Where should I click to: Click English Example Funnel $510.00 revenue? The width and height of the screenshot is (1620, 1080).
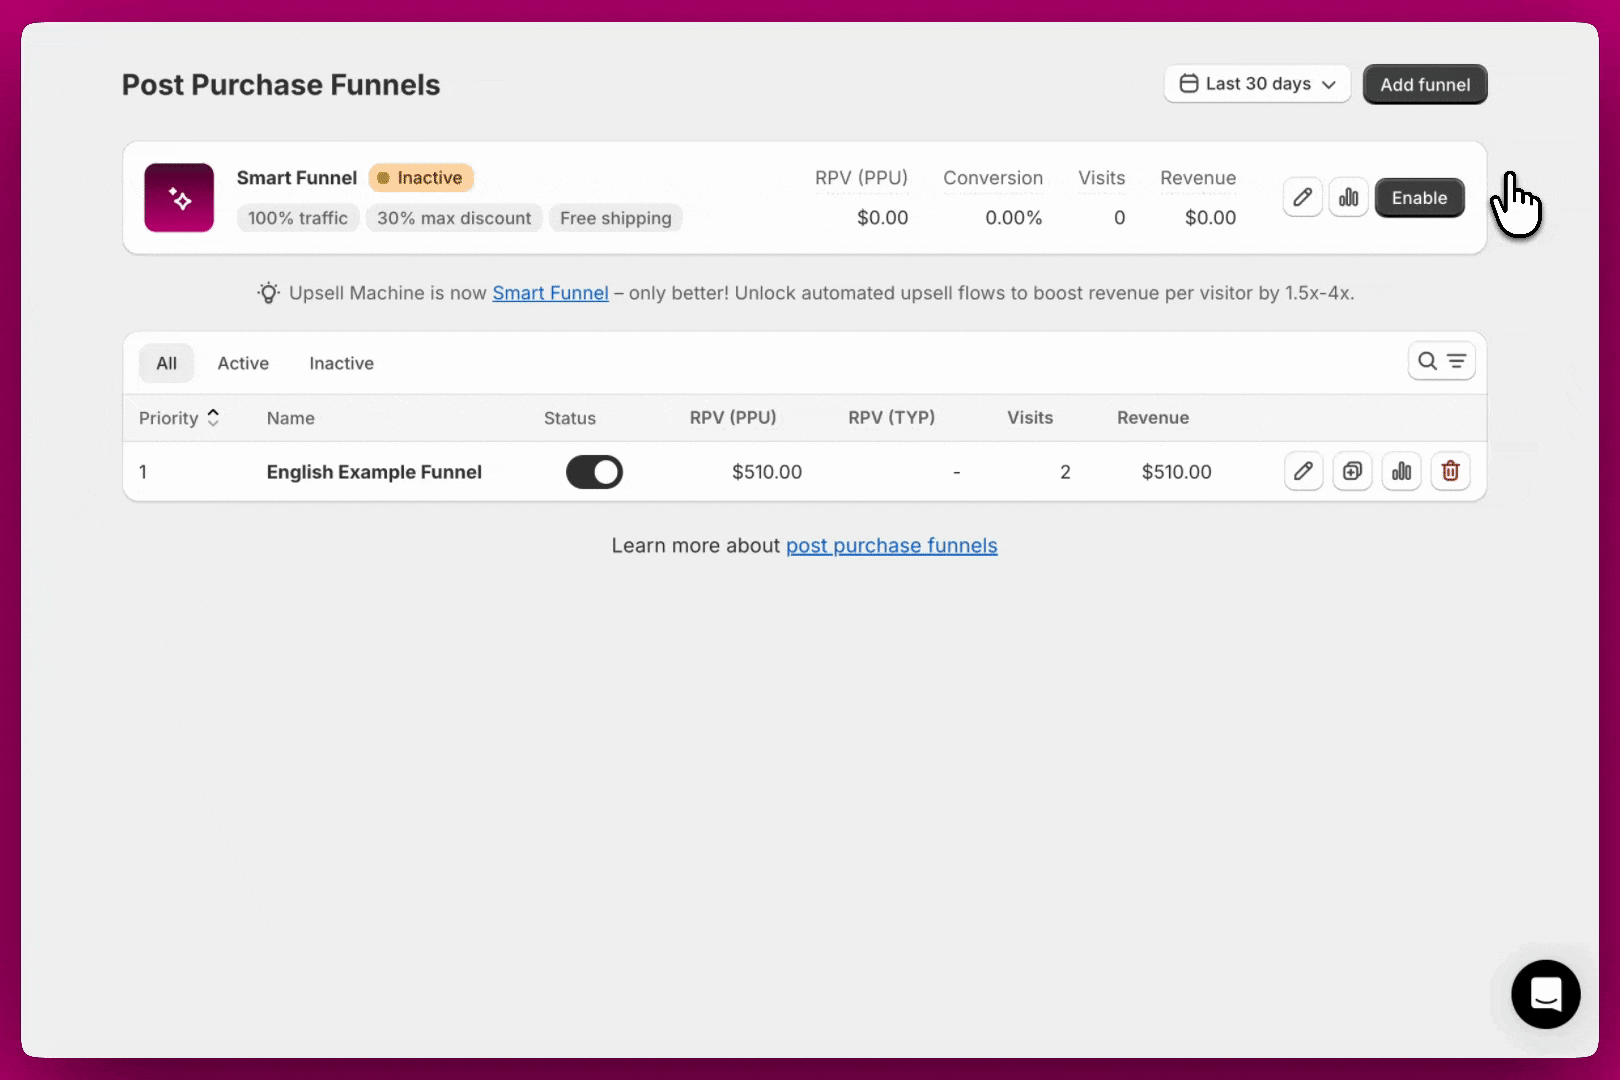[1177, 472]
